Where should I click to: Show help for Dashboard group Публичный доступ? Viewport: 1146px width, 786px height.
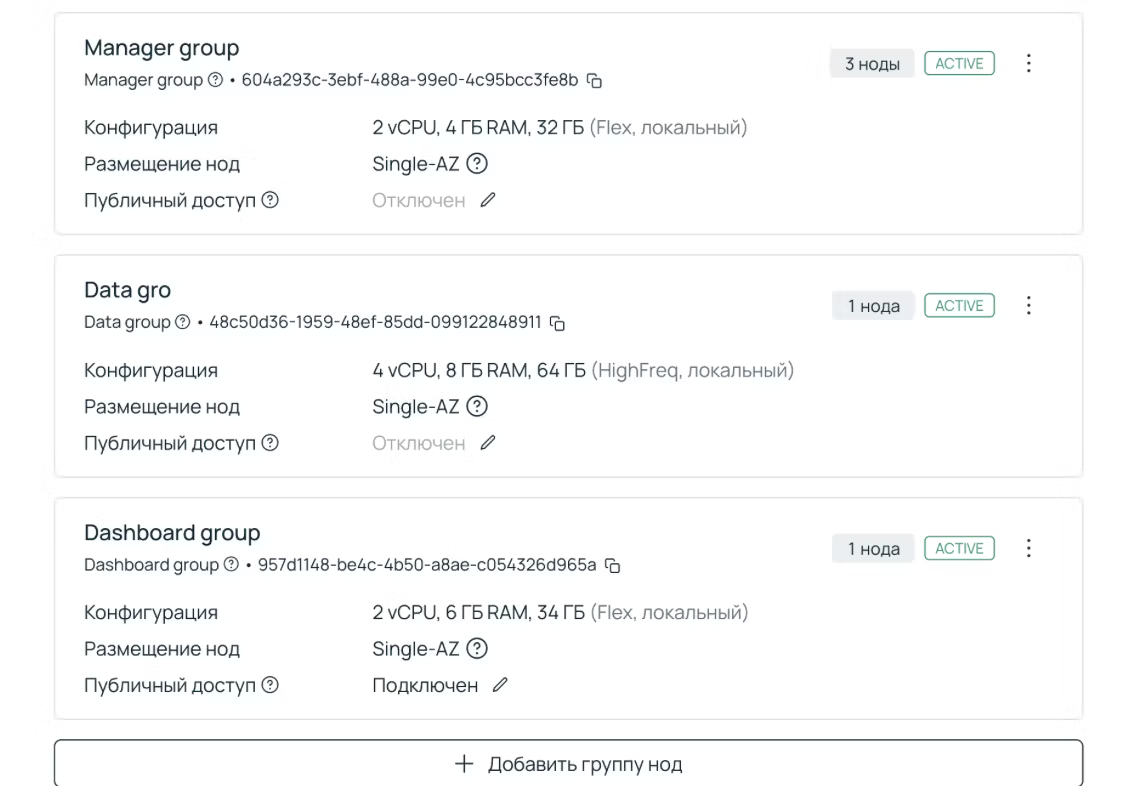270,685
